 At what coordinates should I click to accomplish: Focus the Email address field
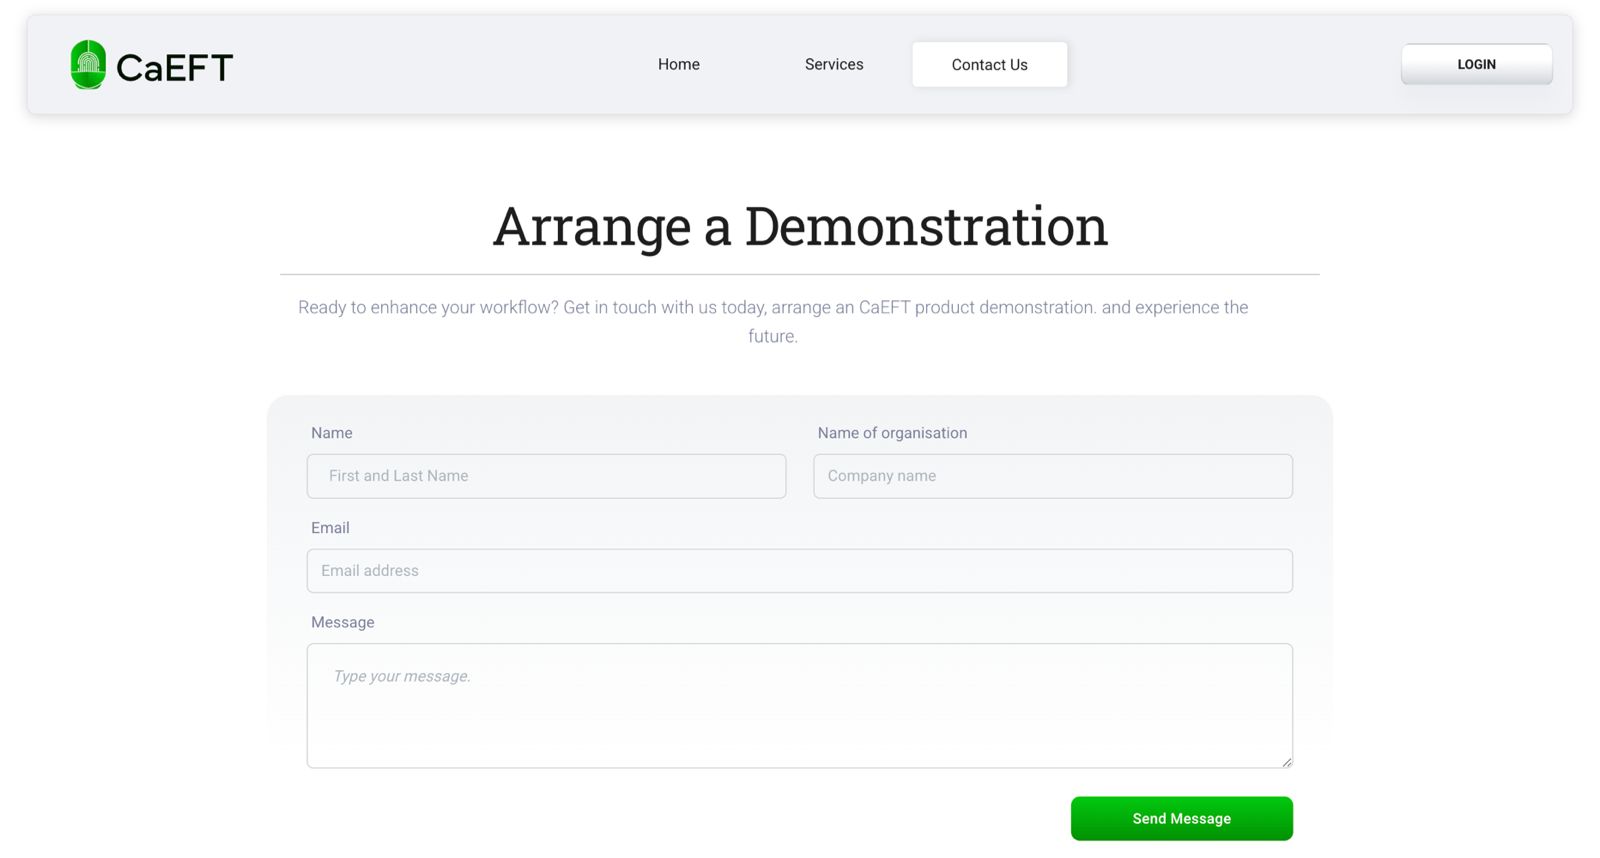(800, 571)
